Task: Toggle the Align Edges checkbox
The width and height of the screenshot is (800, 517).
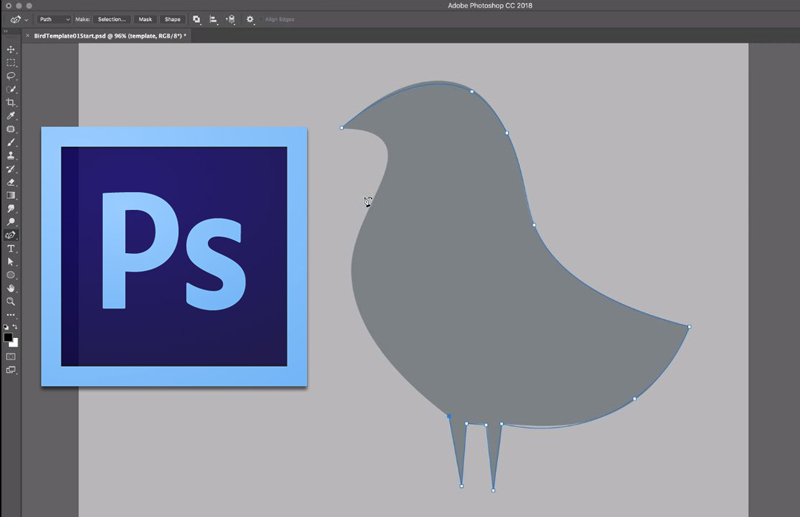Action: (x=261, y=19)
